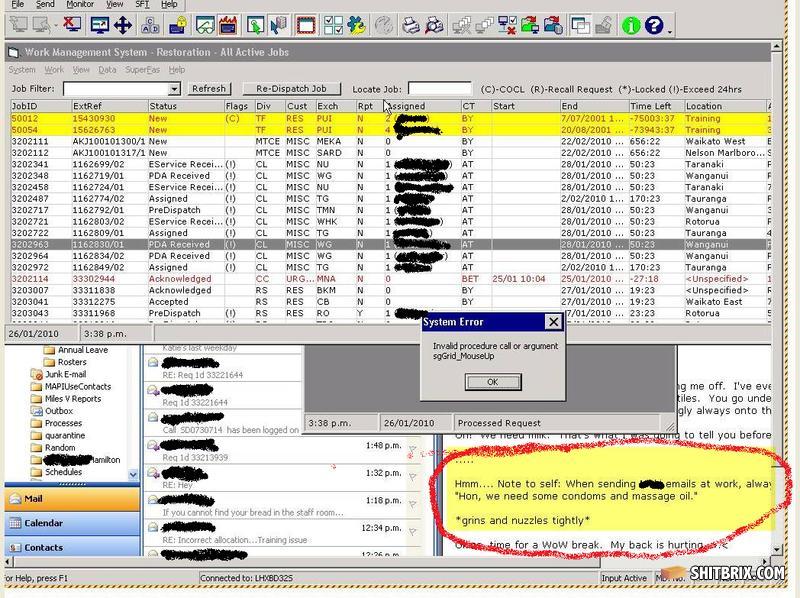Click the blue folder transfer icon

pos(553,24)
